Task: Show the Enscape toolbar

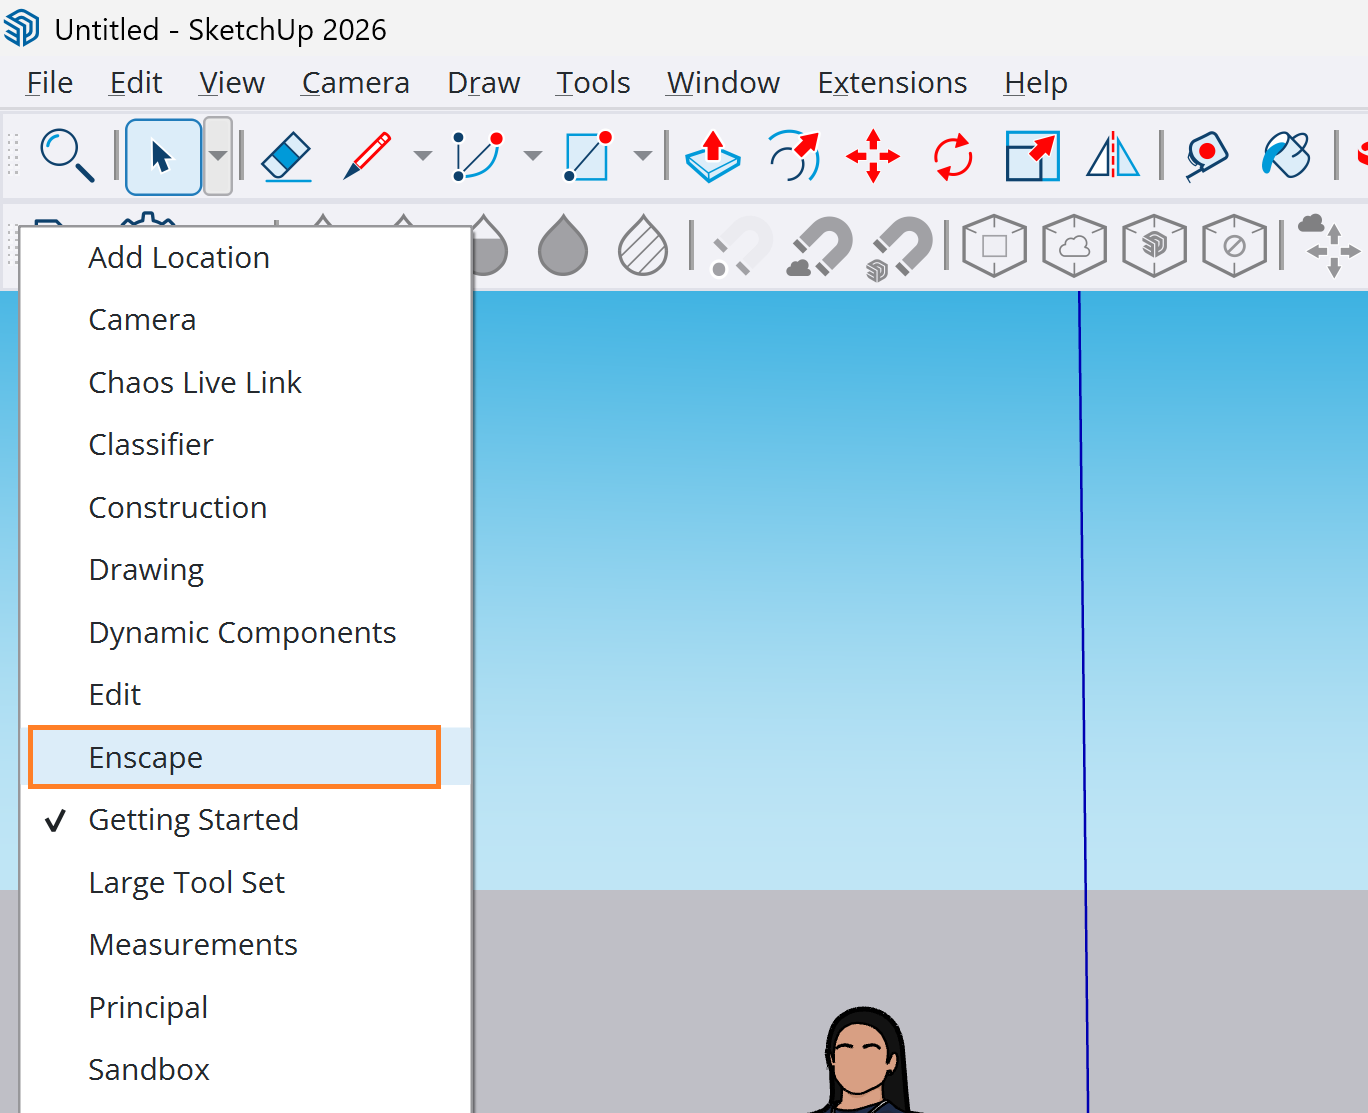Action: click(245, 757)
